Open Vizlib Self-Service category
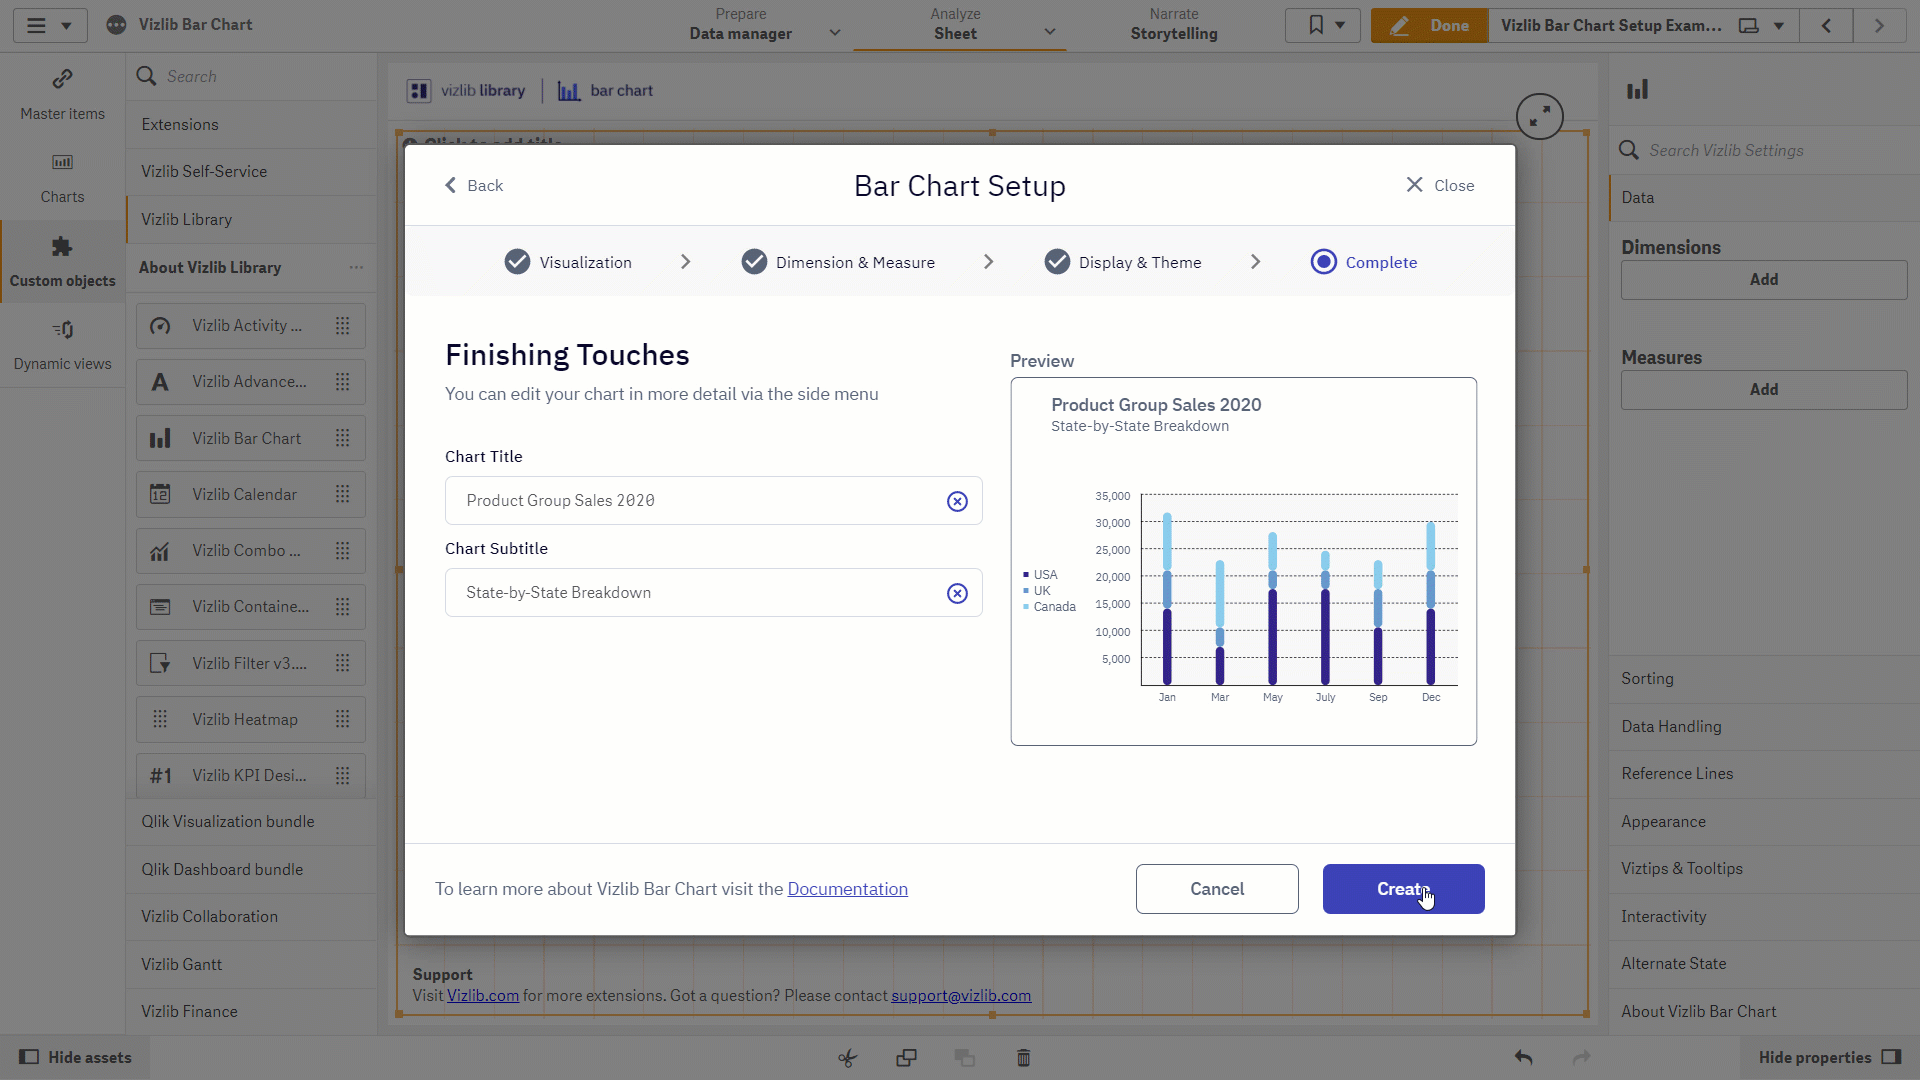 251,172
